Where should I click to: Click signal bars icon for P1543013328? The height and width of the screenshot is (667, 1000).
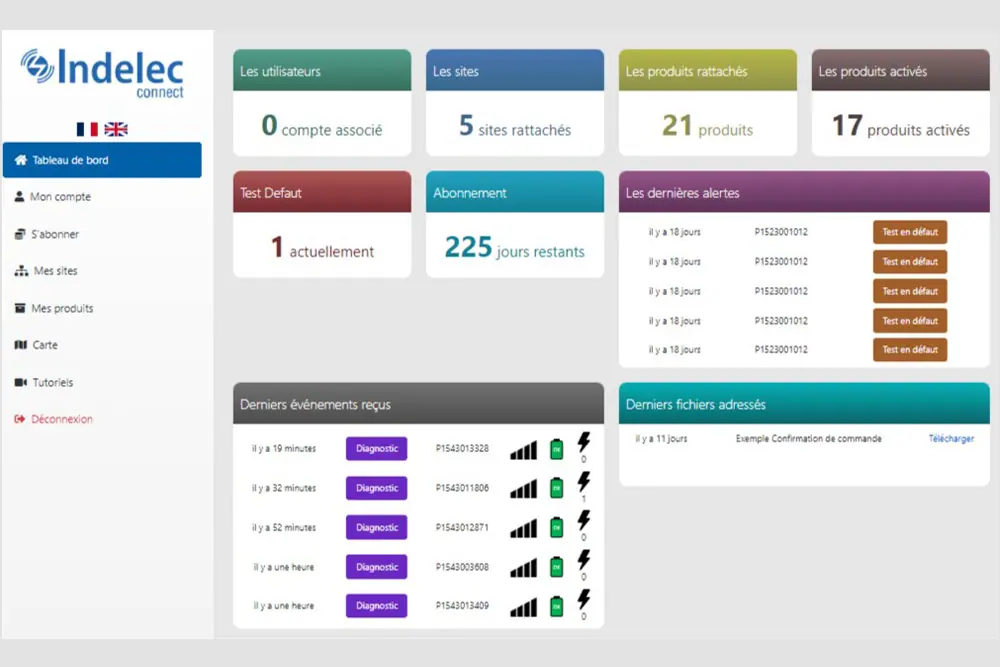pyautogui.click(x=523, y=450)
